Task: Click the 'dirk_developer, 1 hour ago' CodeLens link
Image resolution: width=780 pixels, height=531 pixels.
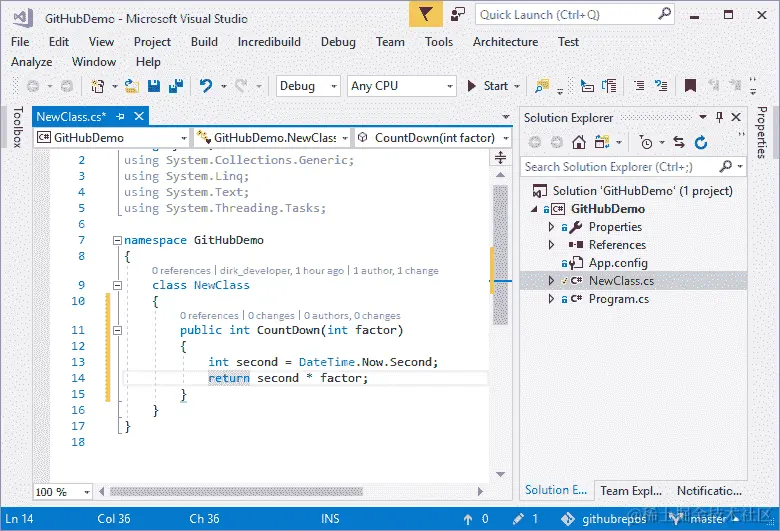Action: (x=282, y=271)
